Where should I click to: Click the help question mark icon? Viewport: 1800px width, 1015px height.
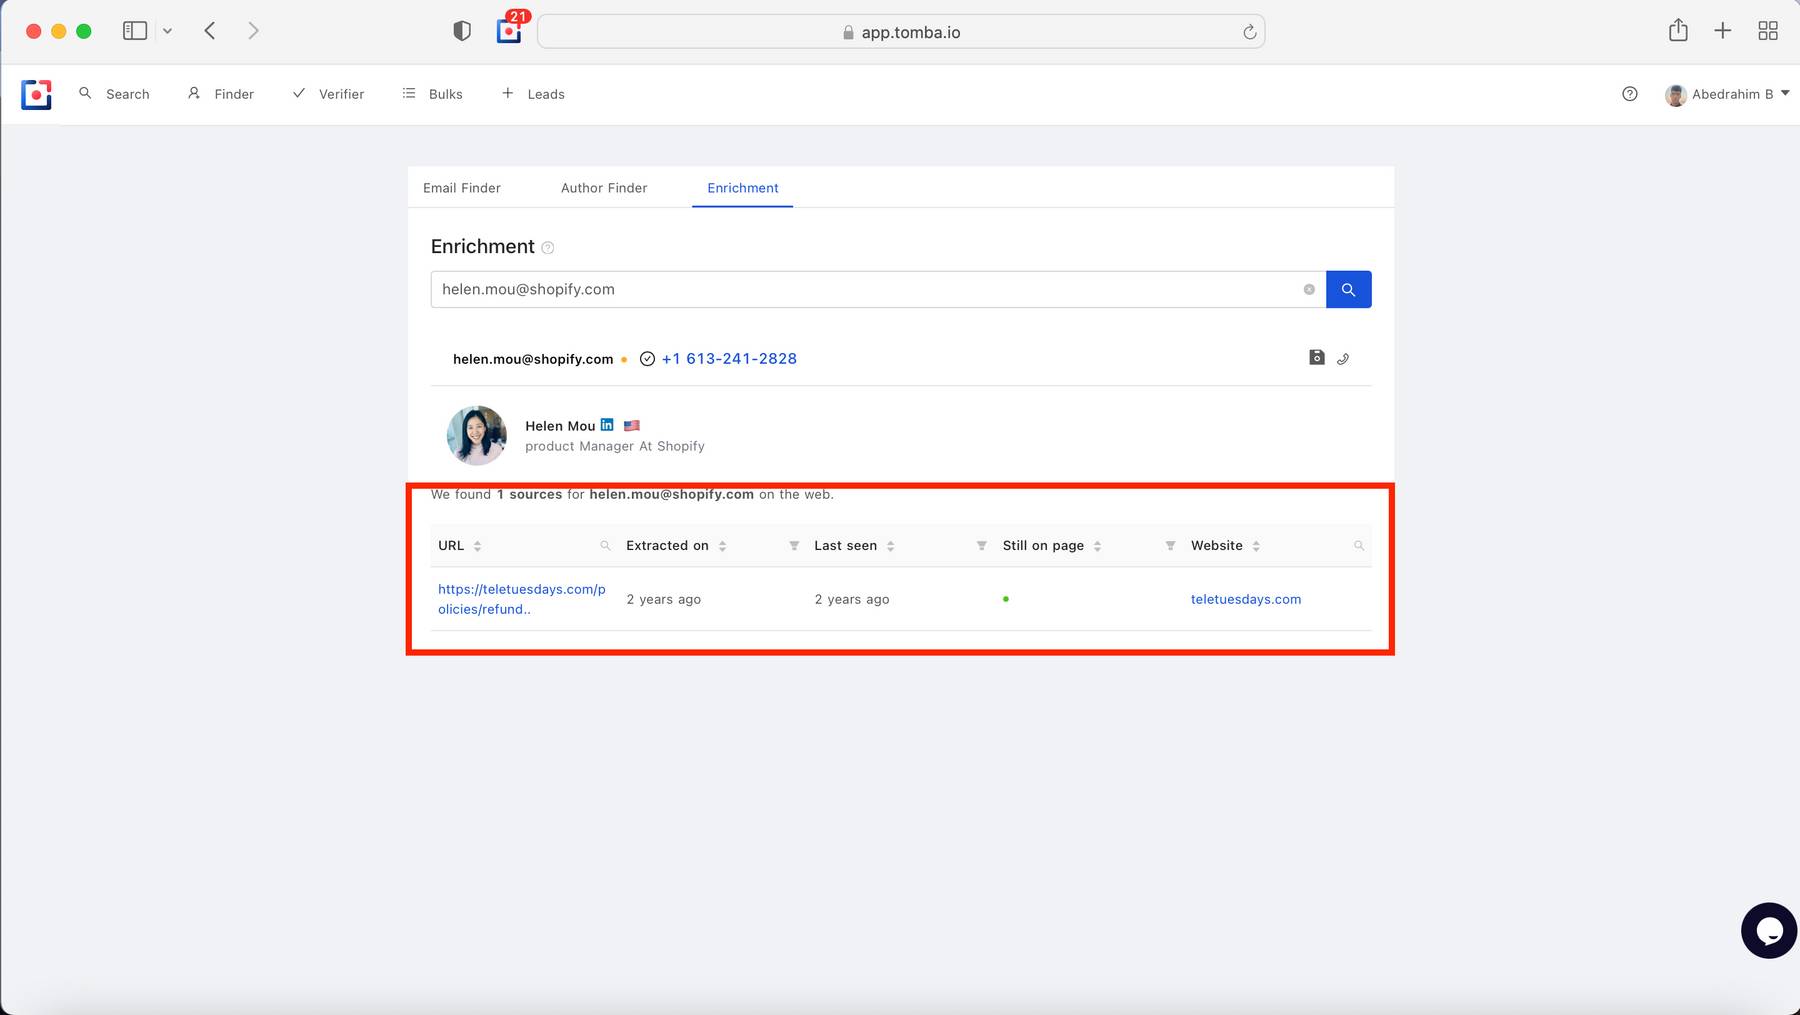click(1630, 94)
